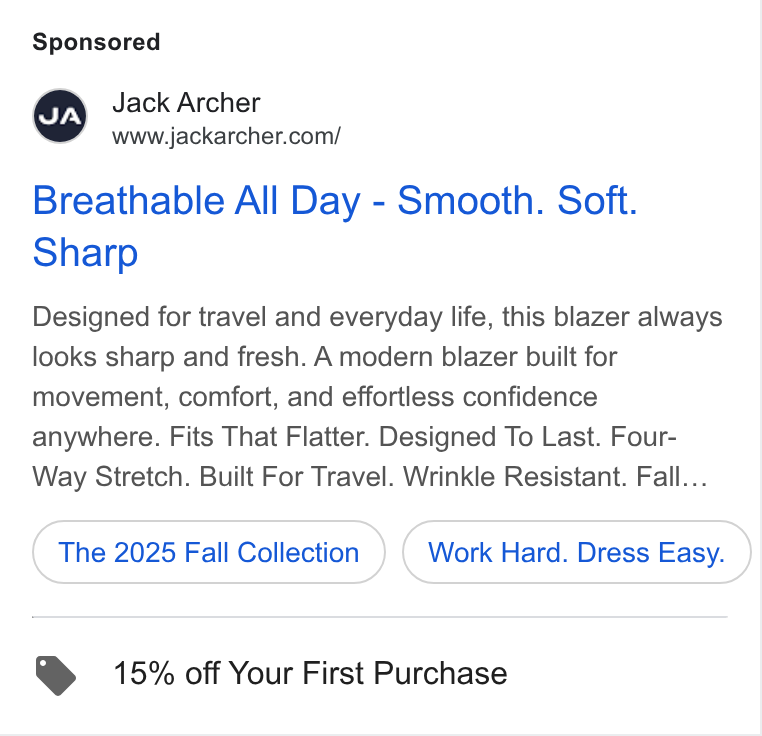Click the 'Built For Travel.' phrase
This screenshot has height=736, width=762.
click(x=296, y=476)
